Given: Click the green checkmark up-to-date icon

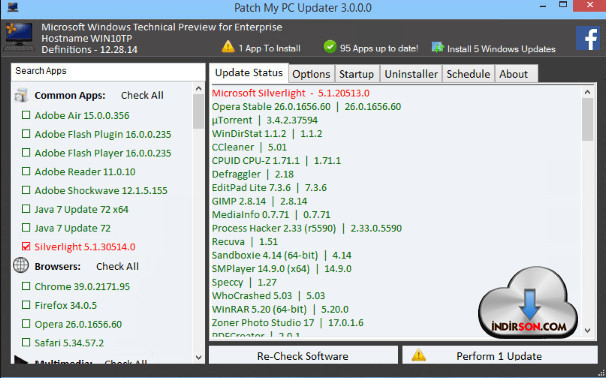Looking at the screenshot, I should click(330, 47).
